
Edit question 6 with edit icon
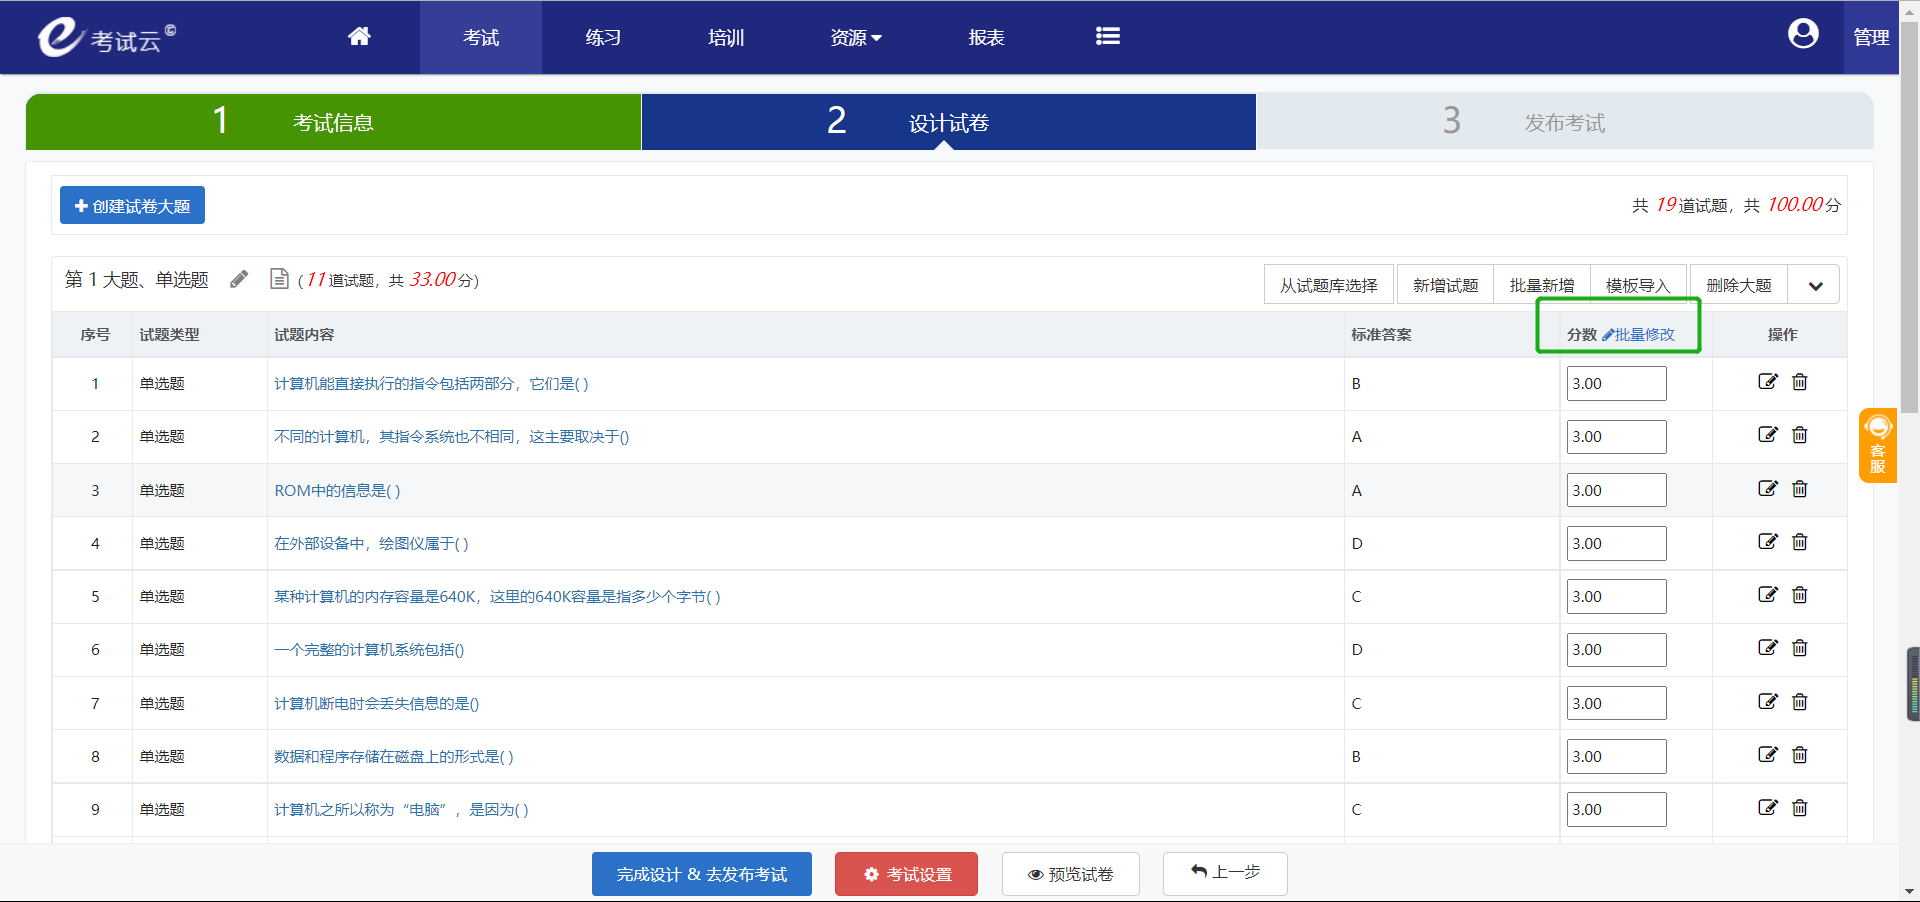click(1768, 647)
